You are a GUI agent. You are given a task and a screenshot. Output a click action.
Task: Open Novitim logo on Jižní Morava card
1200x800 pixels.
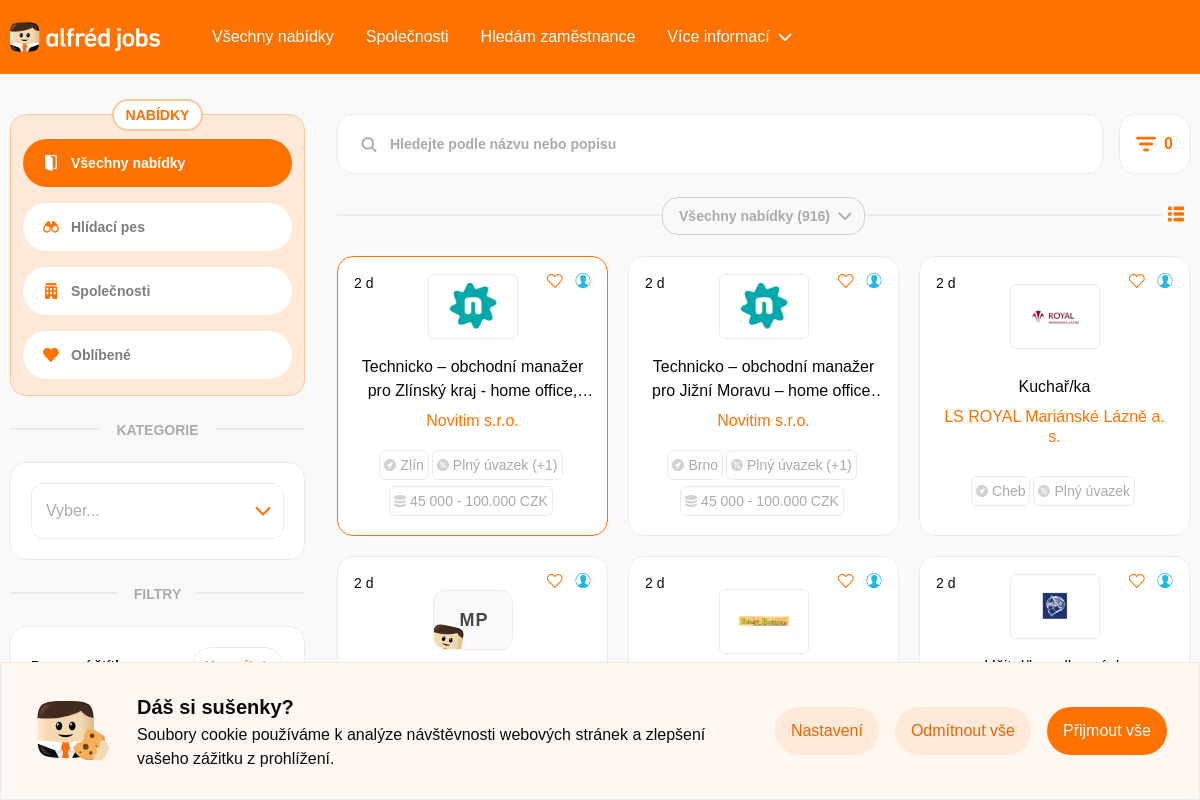[764, 306]
